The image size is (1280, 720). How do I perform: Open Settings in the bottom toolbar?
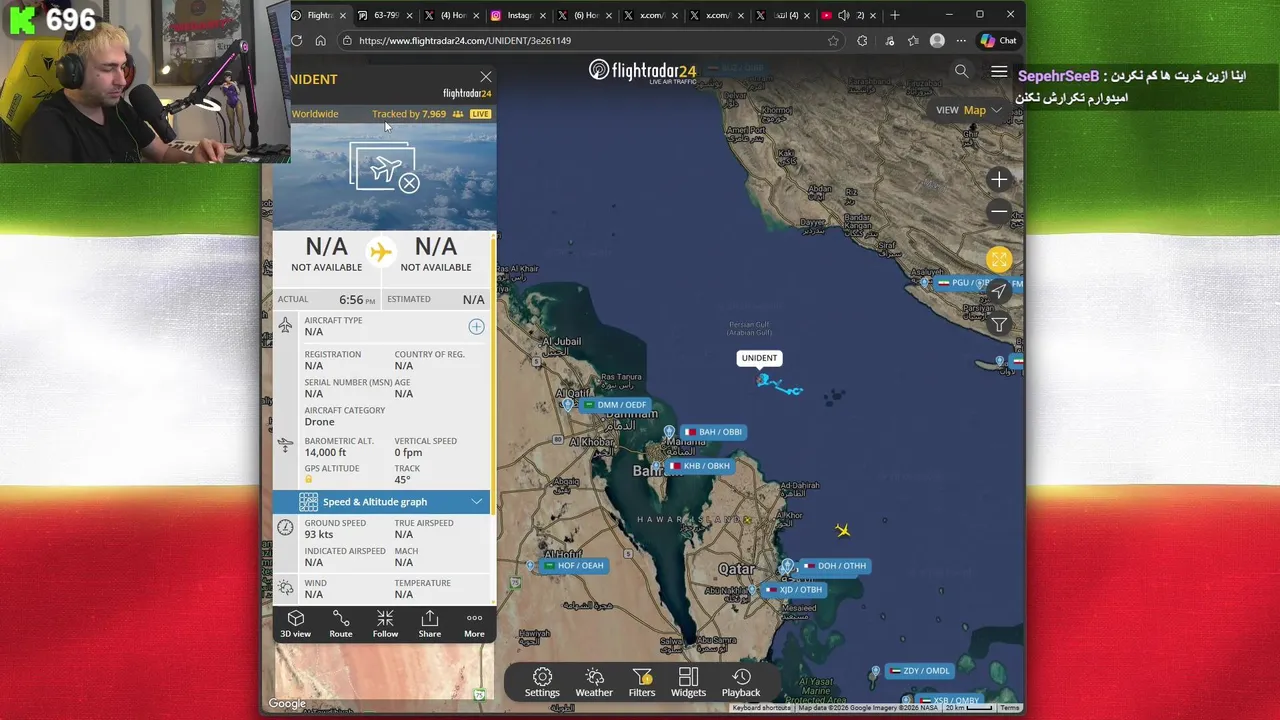click(x=542, y=683)
